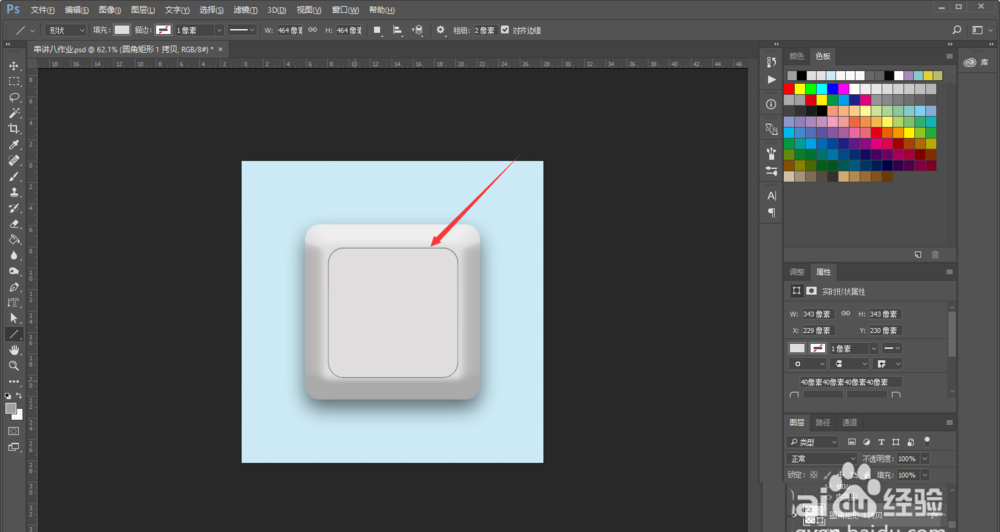The width and height of the screenshot is (1000, 532).
Task: Toggle the 对齐边缘 checkbox
Action: click(504, 30)
